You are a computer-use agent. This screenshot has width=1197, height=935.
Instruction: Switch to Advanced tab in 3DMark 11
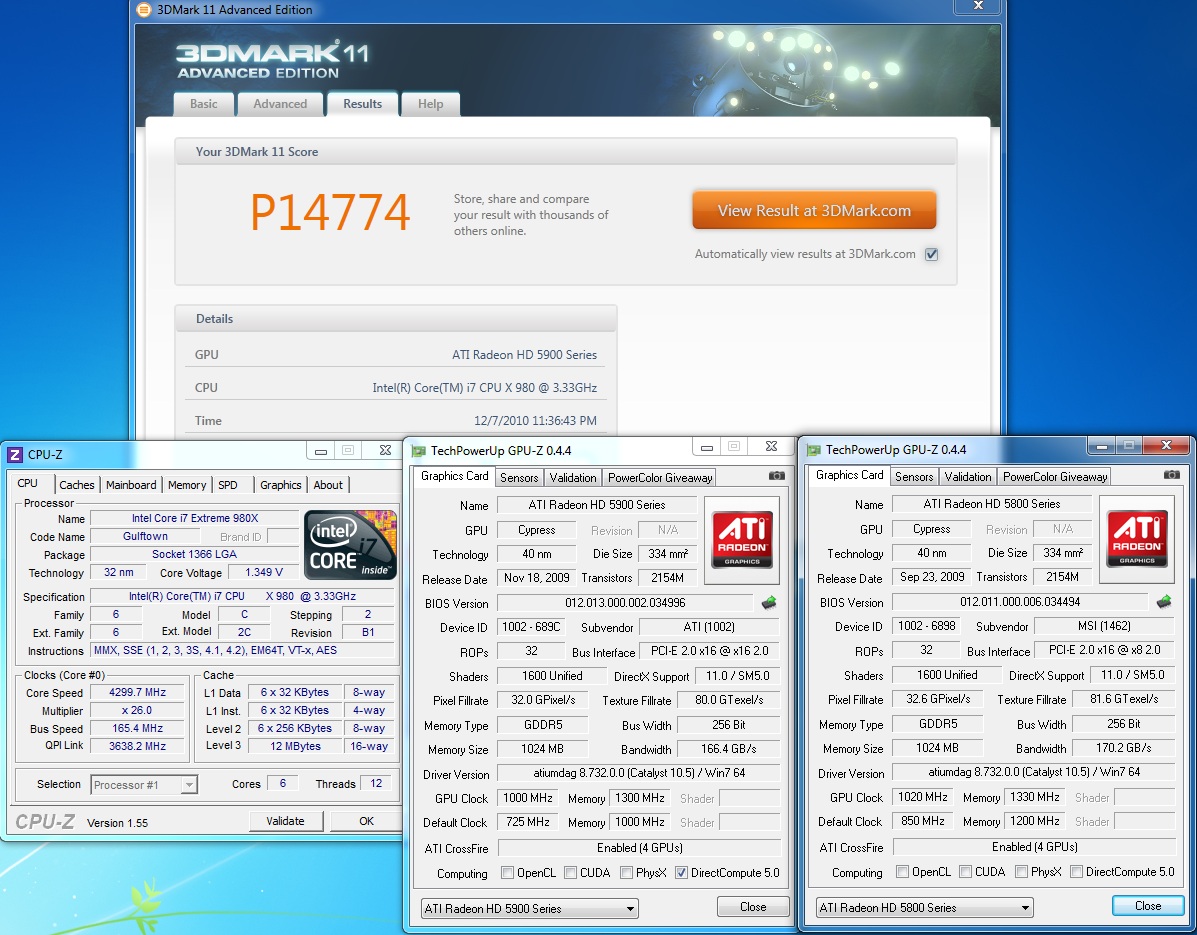coord(280,104)
